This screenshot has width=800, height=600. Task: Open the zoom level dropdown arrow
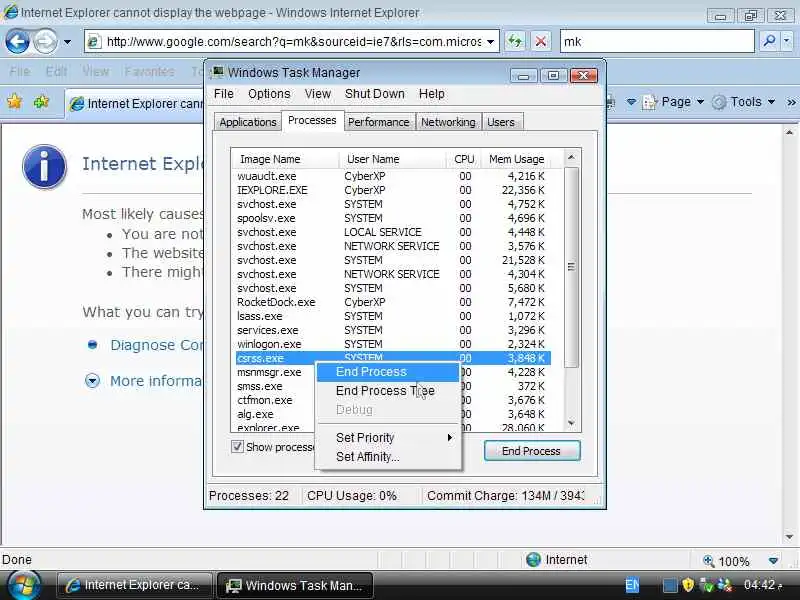(x=773, y=561)
